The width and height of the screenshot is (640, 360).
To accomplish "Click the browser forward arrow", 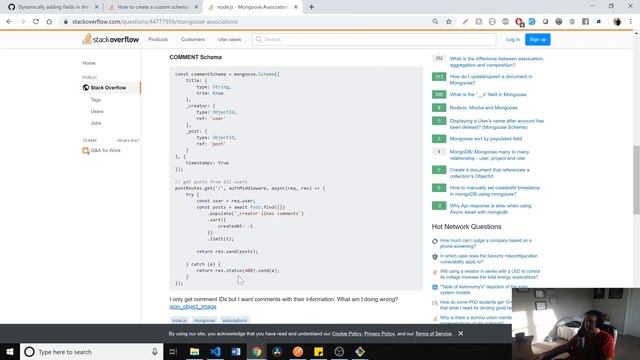I will [22, 22].
